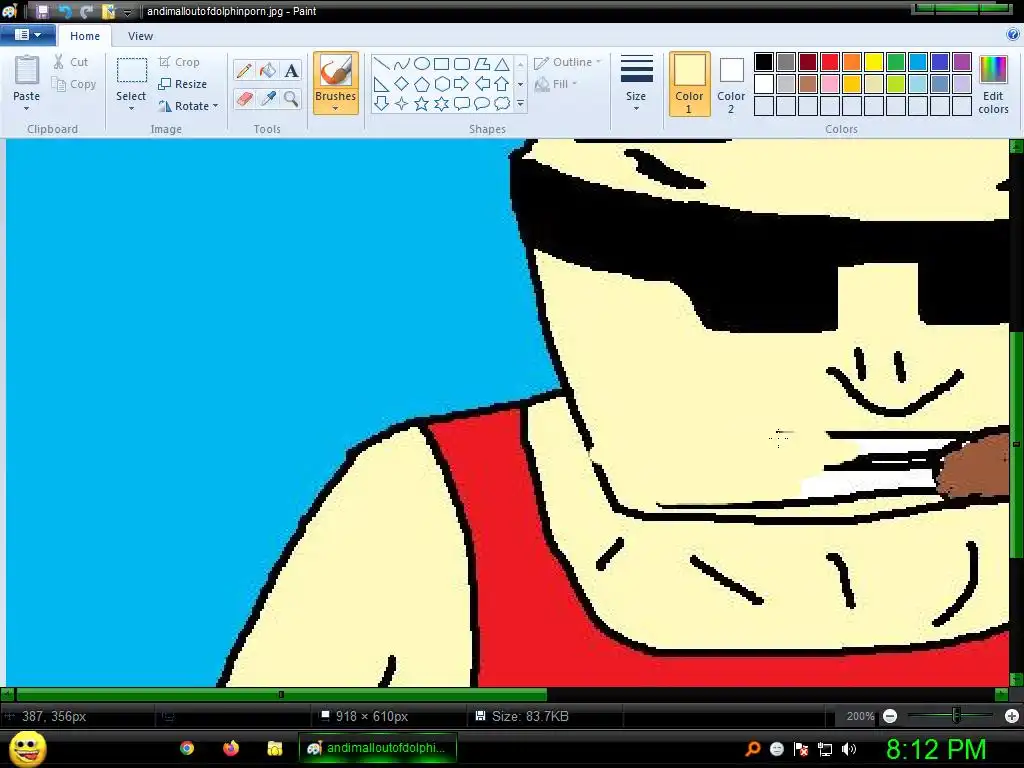Select the Line shape

(382, 64)
